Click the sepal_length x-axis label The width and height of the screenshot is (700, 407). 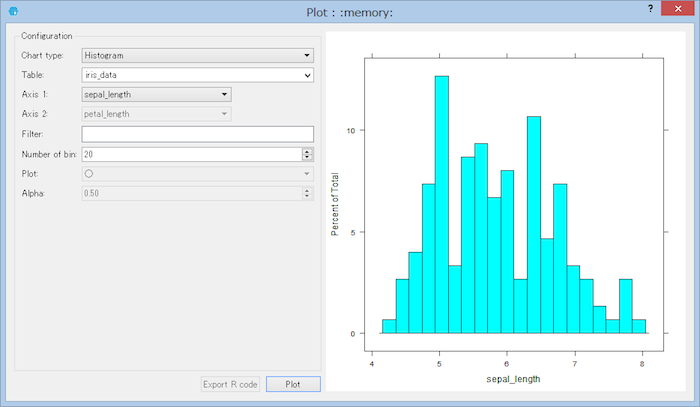513,379
